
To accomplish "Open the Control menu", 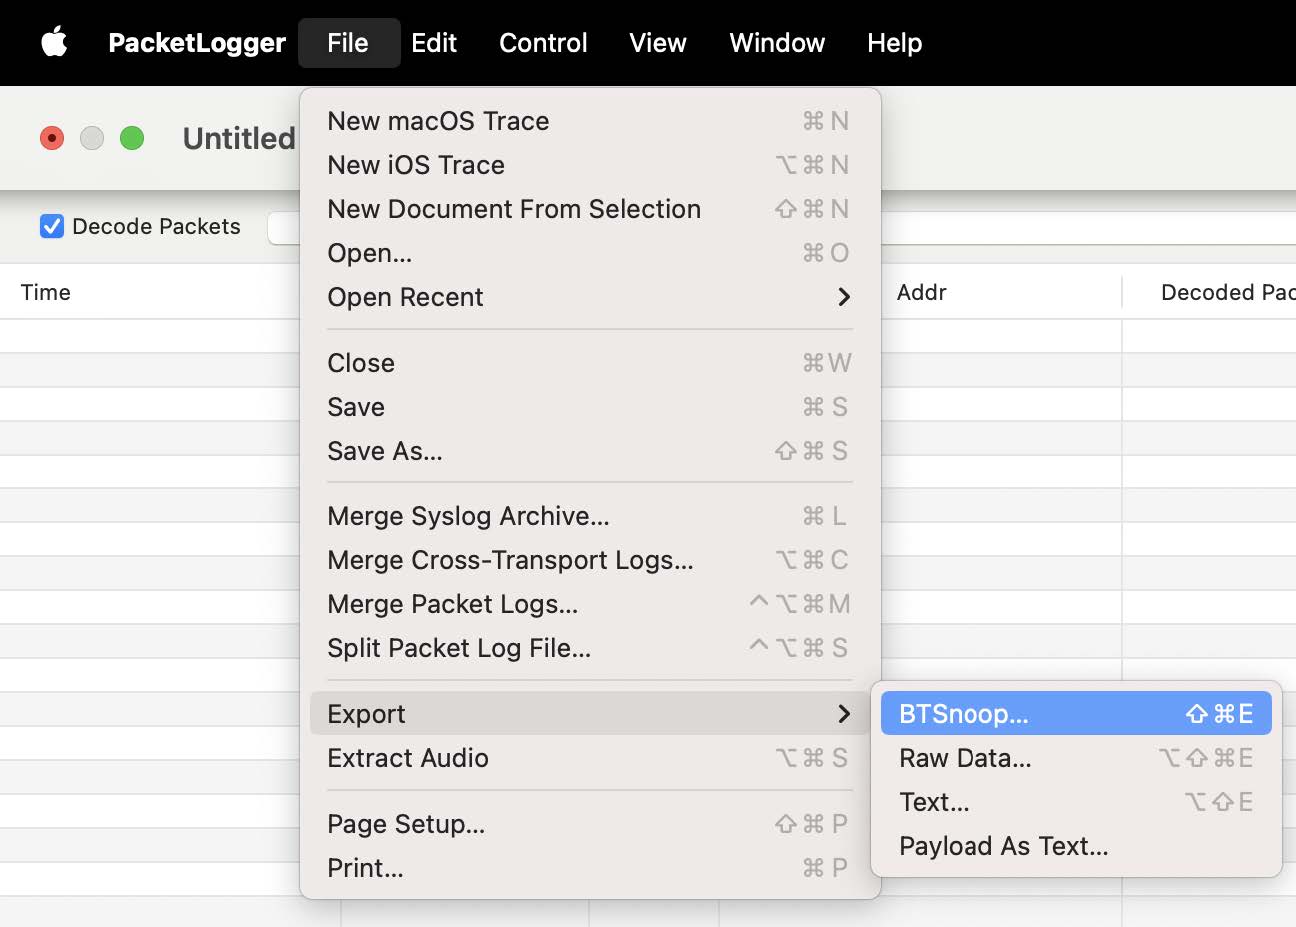I will tap(543, 42).
